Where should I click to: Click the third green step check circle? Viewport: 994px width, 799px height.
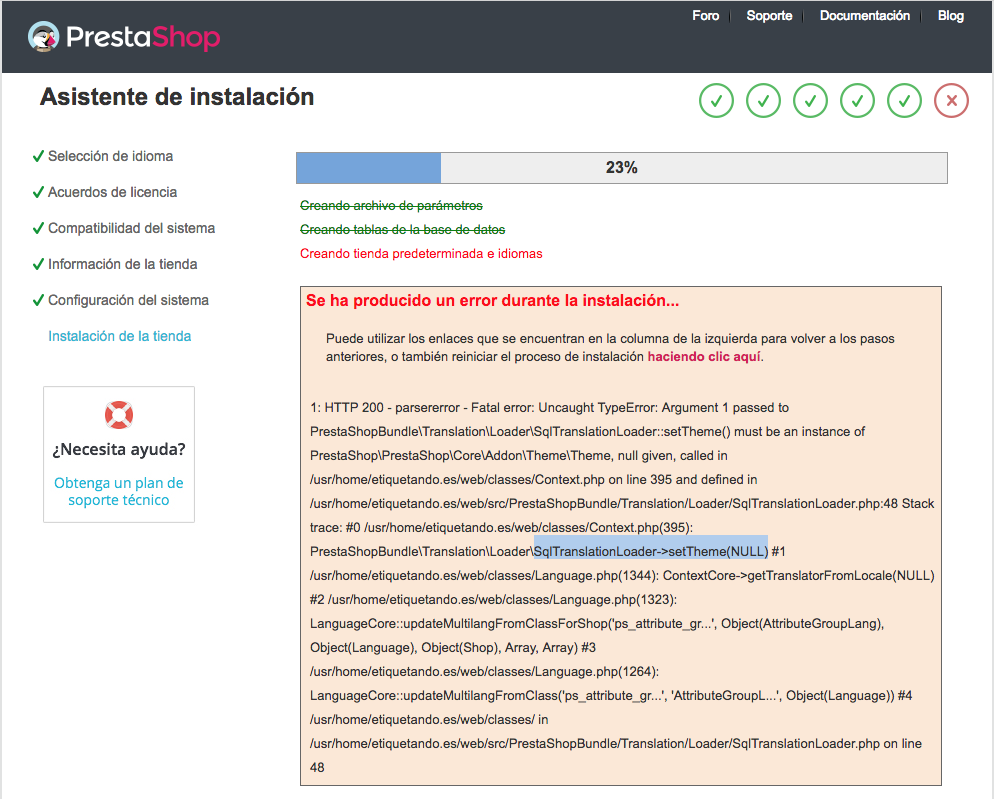tap(810, 100)
